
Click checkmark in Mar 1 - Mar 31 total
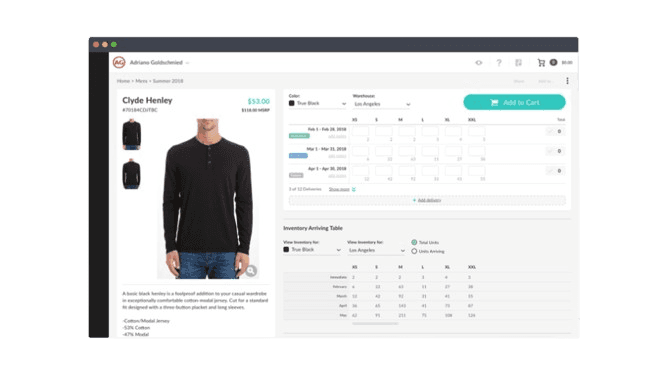[550, 151]
